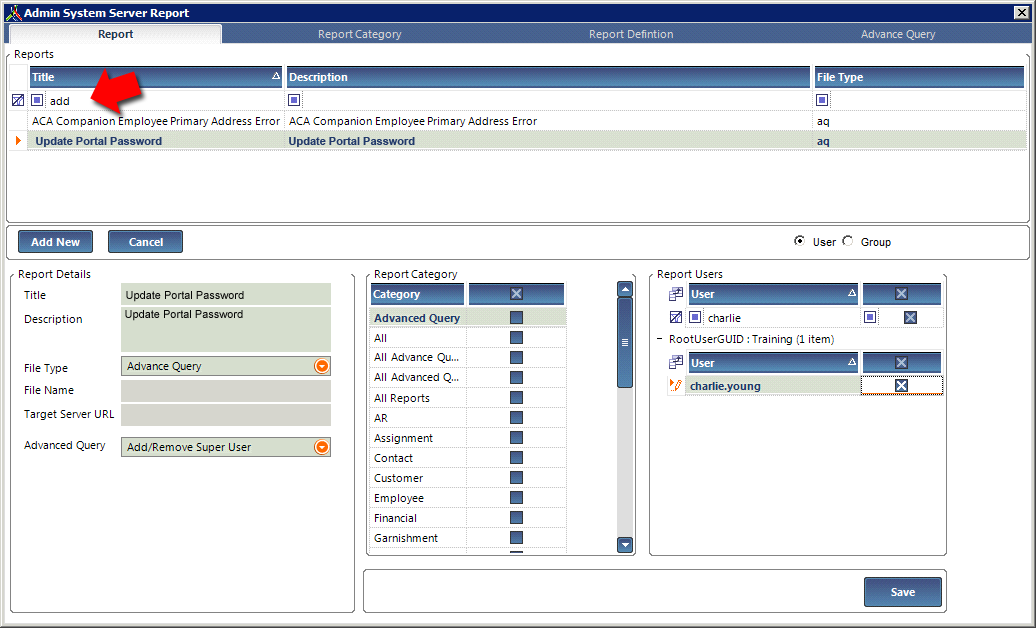Click the category list scrollbar thumb
This screenshot has height=628, width=1036.
click(624, 342)
